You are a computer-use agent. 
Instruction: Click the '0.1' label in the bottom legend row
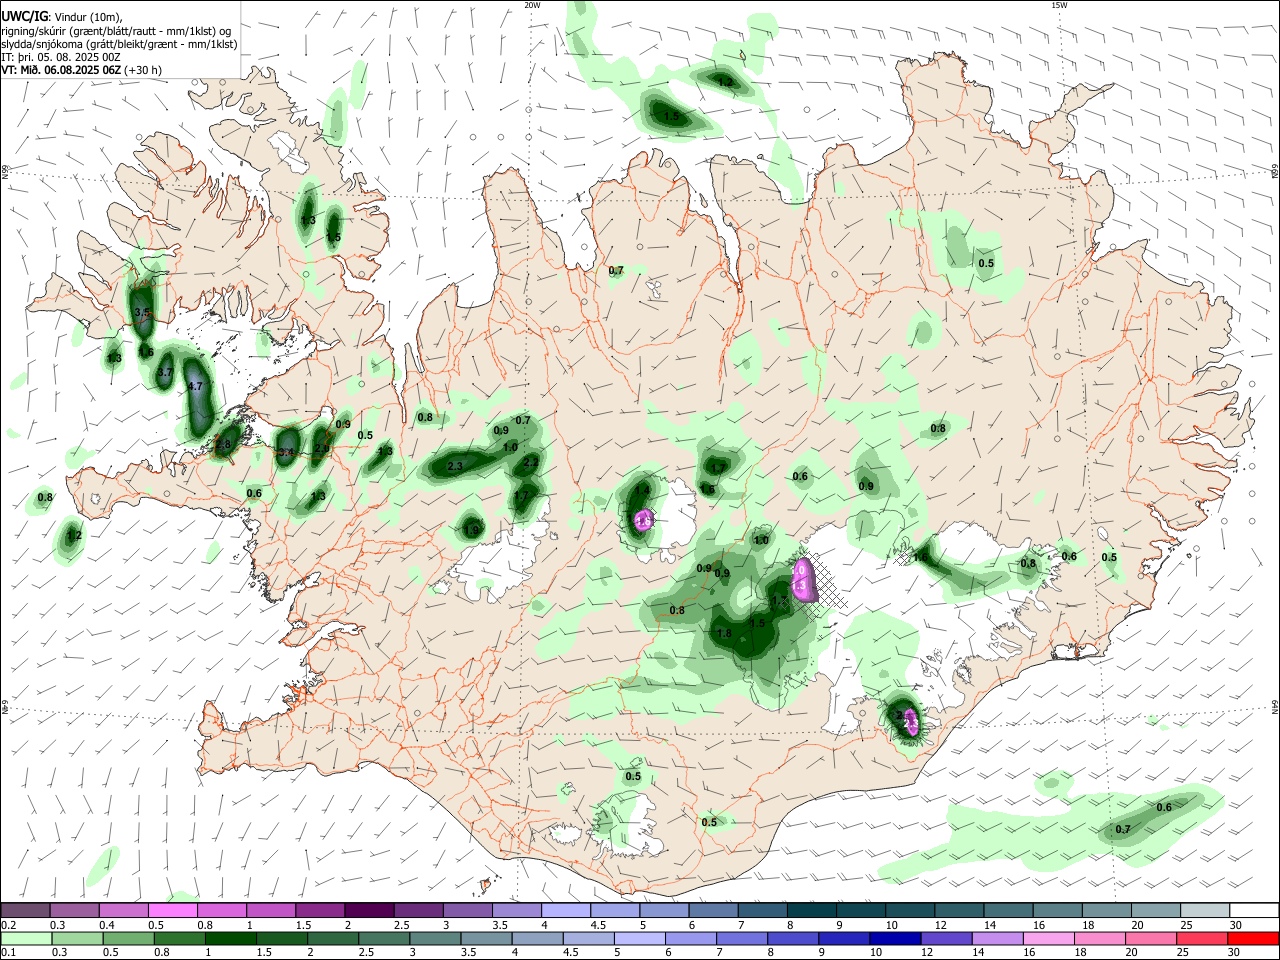(x=9, y=953)
